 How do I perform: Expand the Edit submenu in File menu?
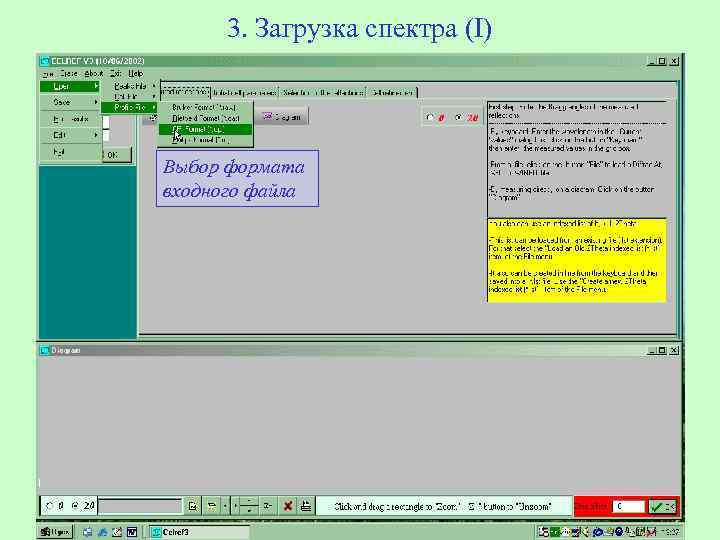point(70,135)
